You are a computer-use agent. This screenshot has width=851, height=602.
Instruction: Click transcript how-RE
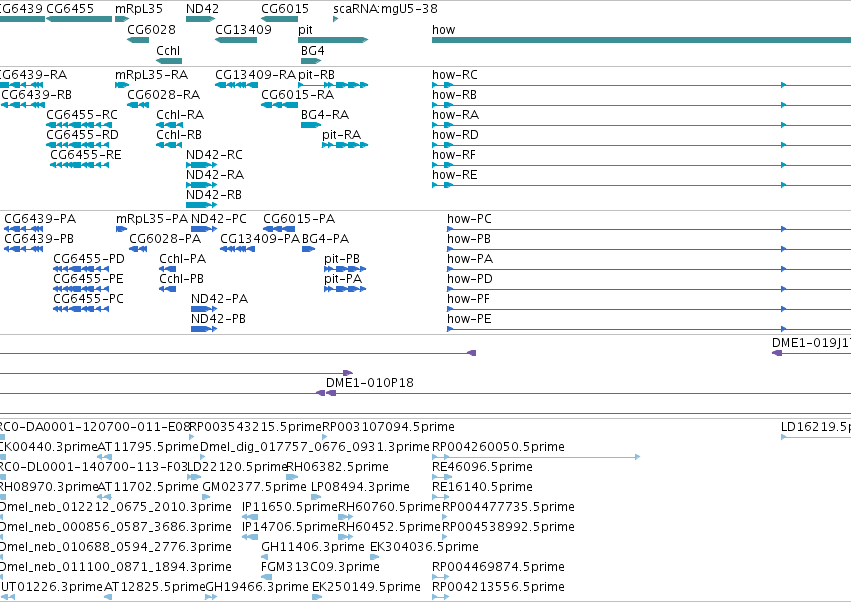(455, 175)
